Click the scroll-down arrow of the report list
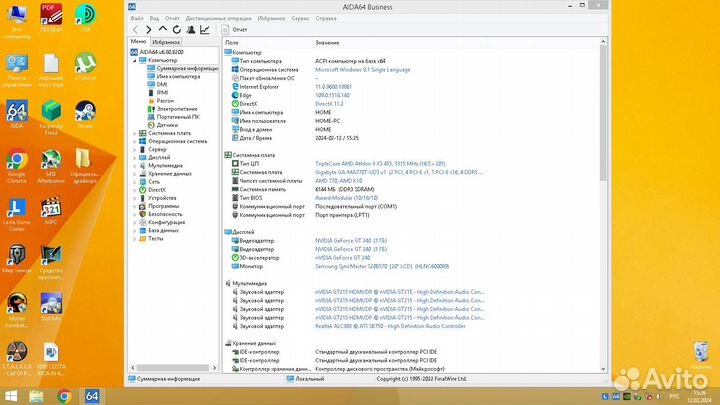 pyautogui.click(x=603, y=369)
